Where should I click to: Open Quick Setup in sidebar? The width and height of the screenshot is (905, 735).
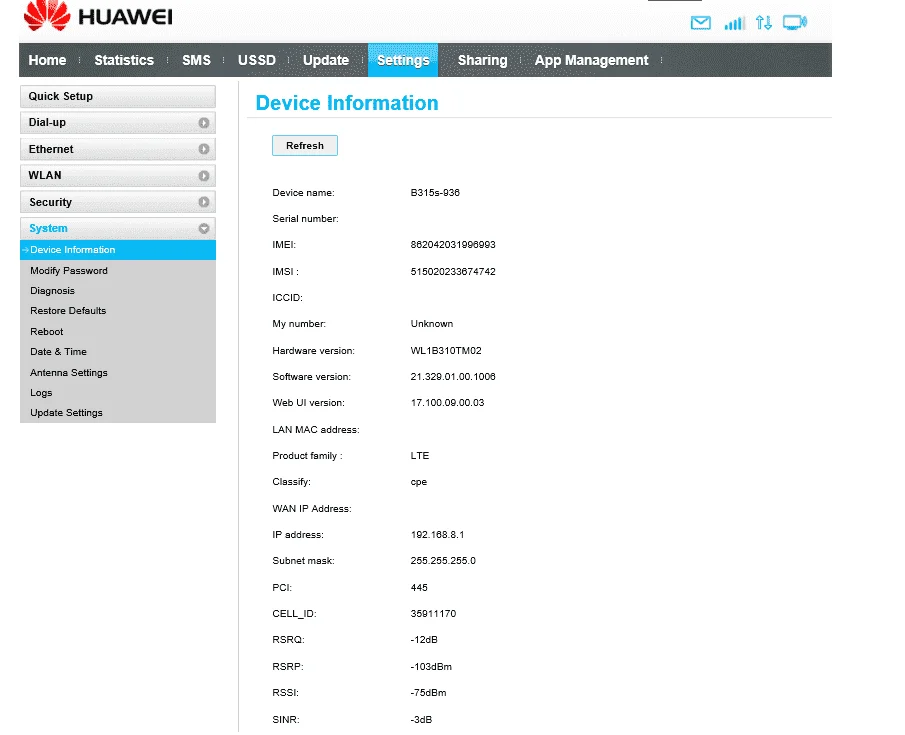(x=118, y=96)
